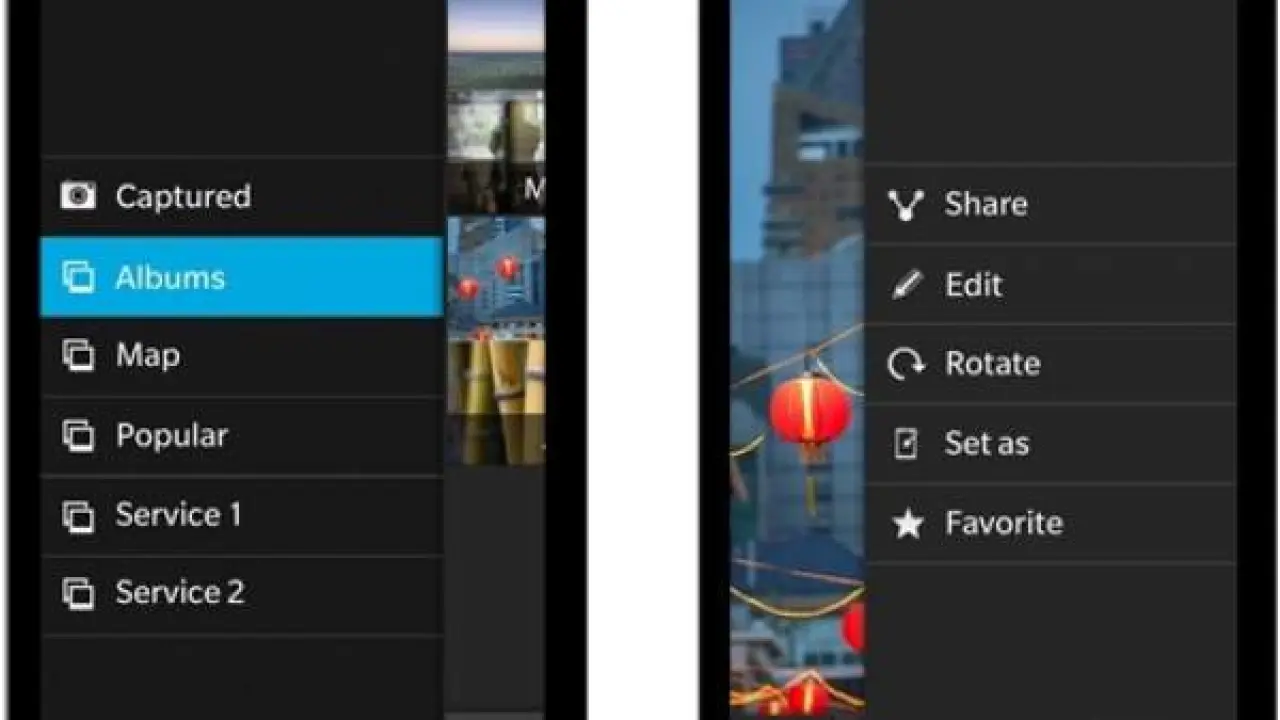Mark the photo as Favorite
This screenshot has width=1280, height=720.
pyautogui.click(x=1003, y=523)
